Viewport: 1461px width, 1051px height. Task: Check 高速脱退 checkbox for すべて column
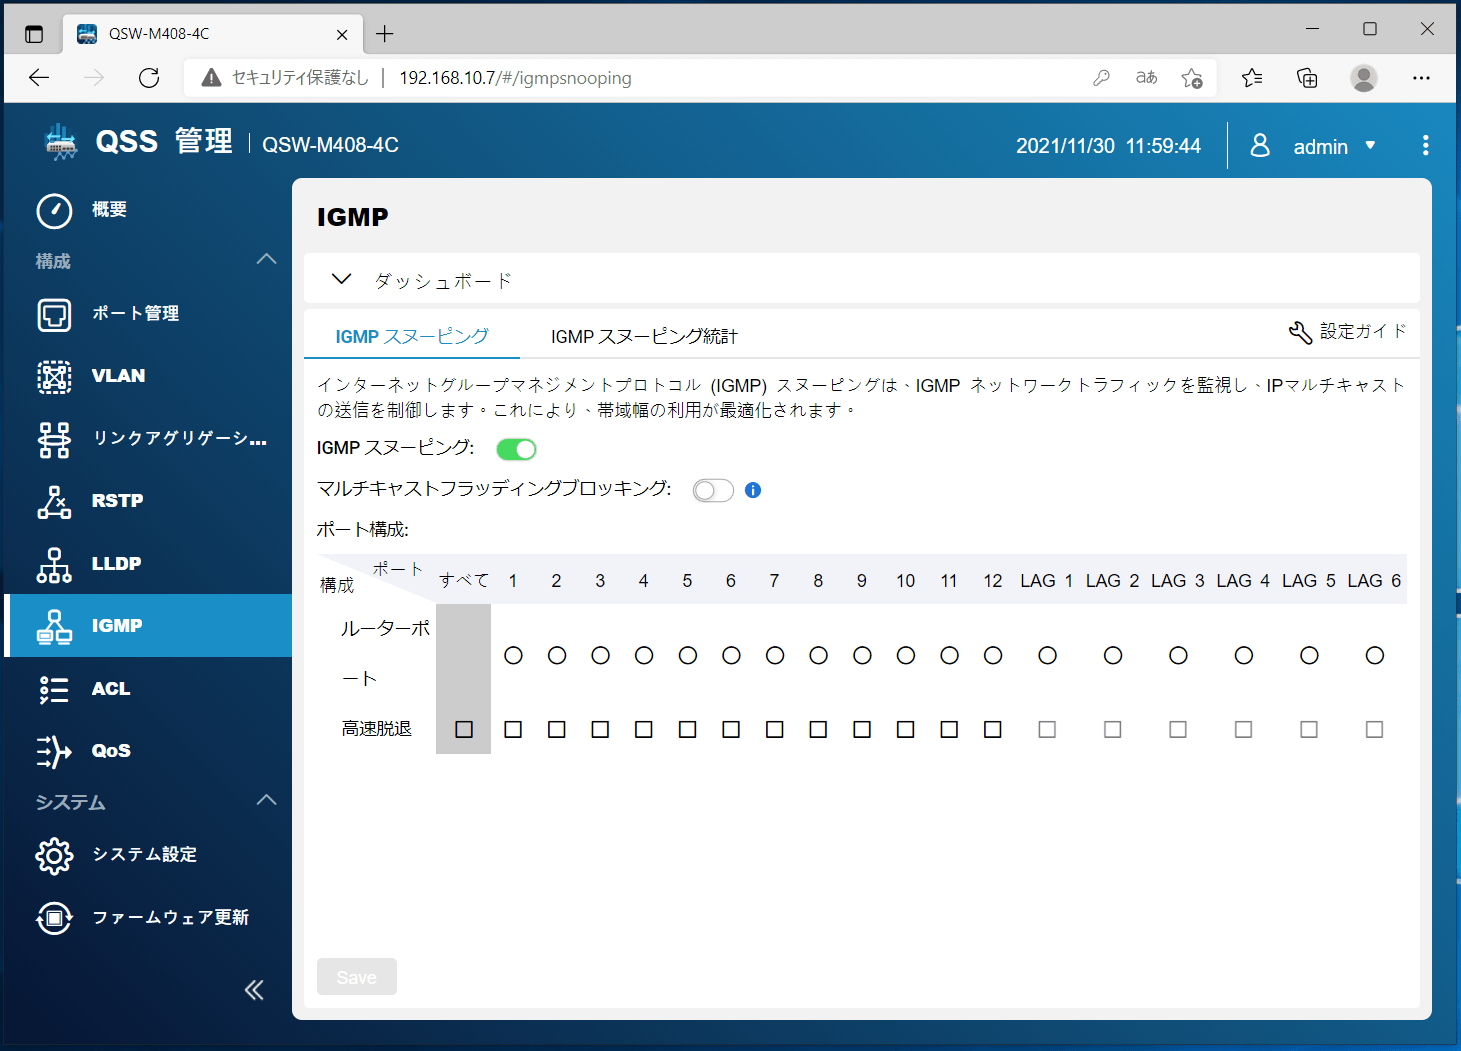click(x=464, y=730)
